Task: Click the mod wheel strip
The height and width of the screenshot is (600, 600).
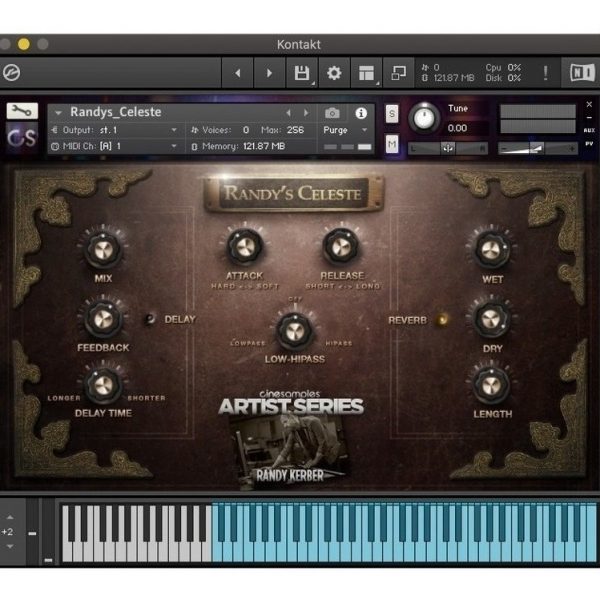Action: pos(48,532)
